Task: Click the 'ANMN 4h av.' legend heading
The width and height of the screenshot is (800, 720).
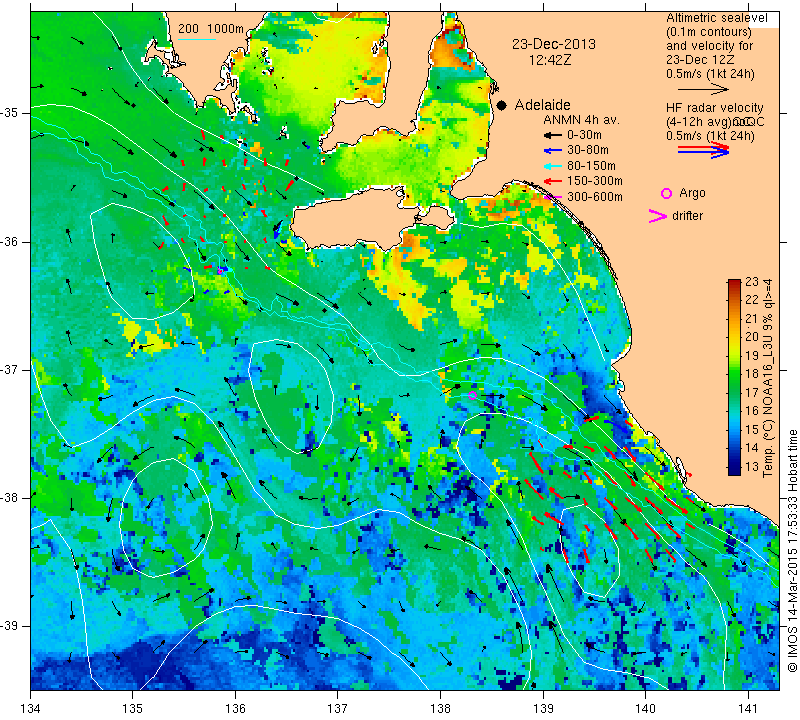Action: (581, 120)
